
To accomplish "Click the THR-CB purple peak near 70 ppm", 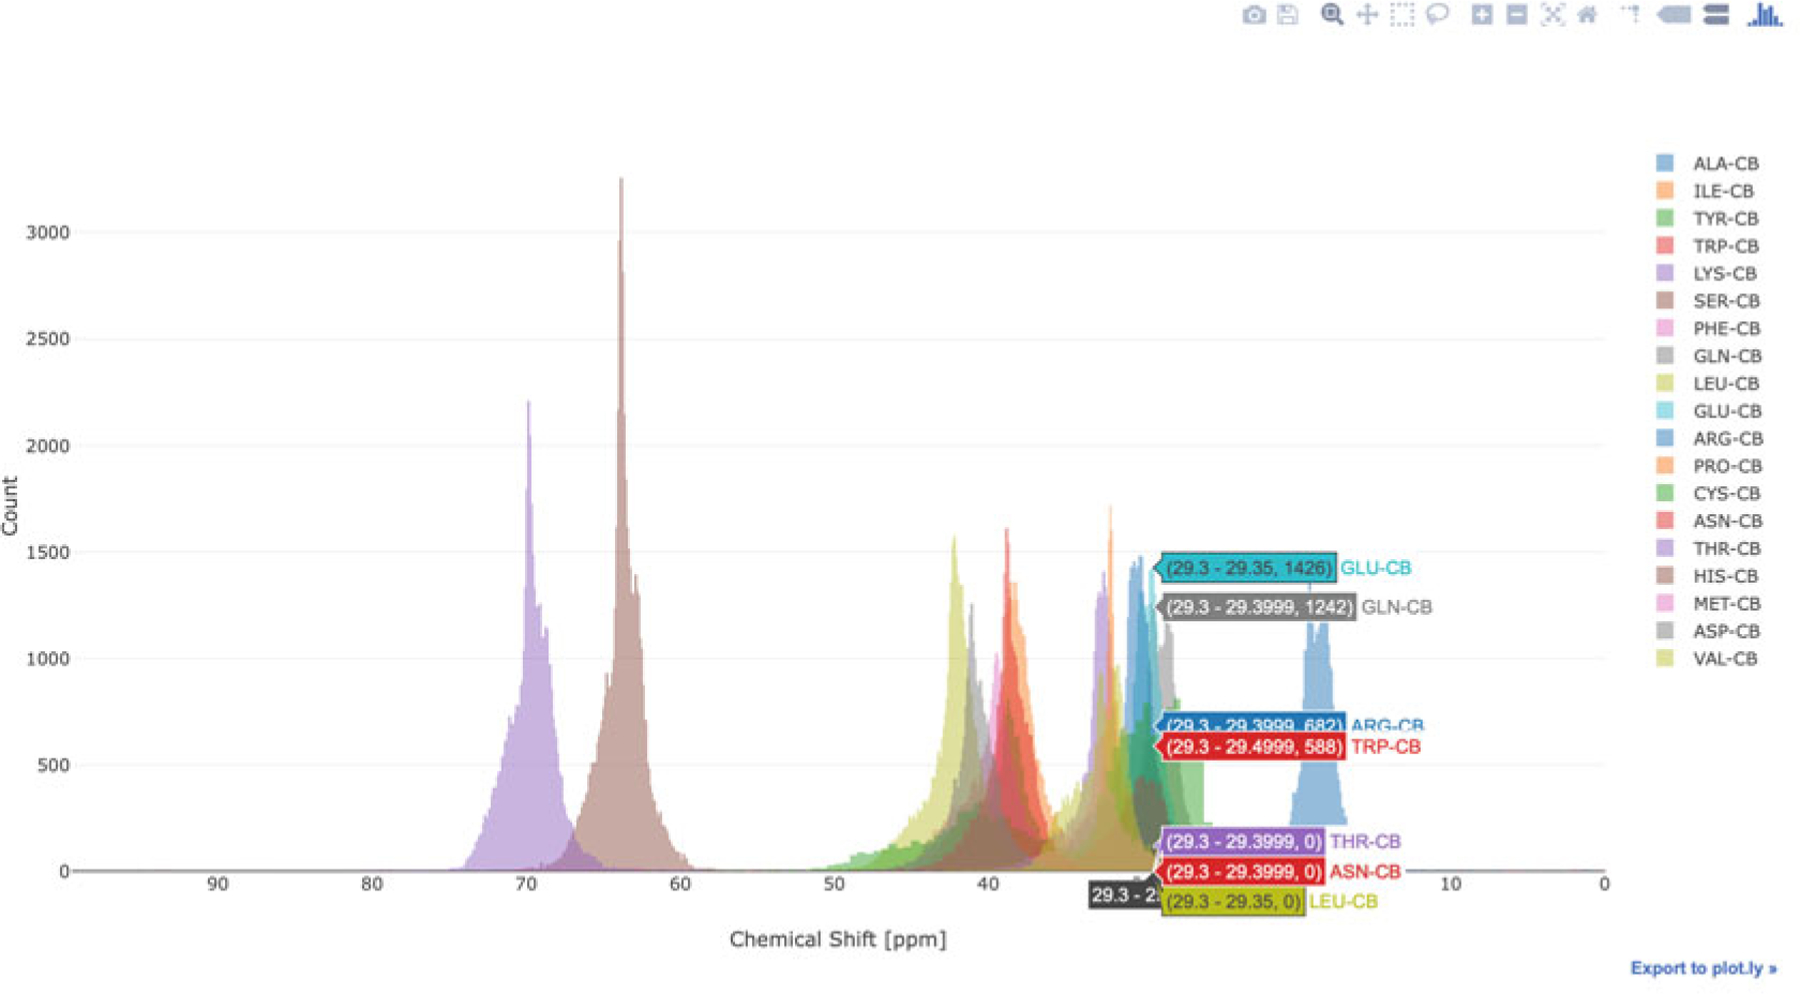I will [529, 700].
